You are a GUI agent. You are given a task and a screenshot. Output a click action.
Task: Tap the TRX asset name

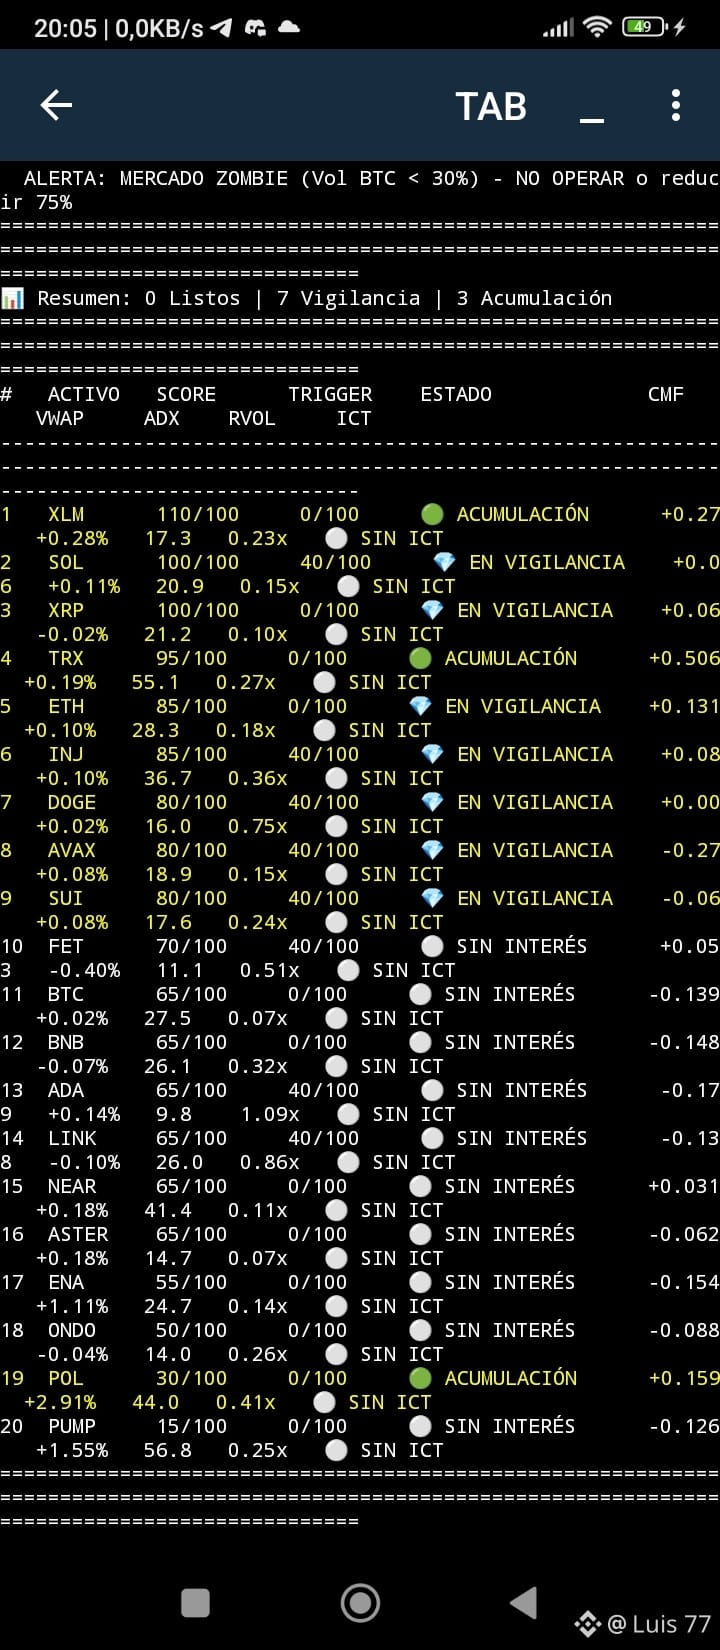[66, 659]
